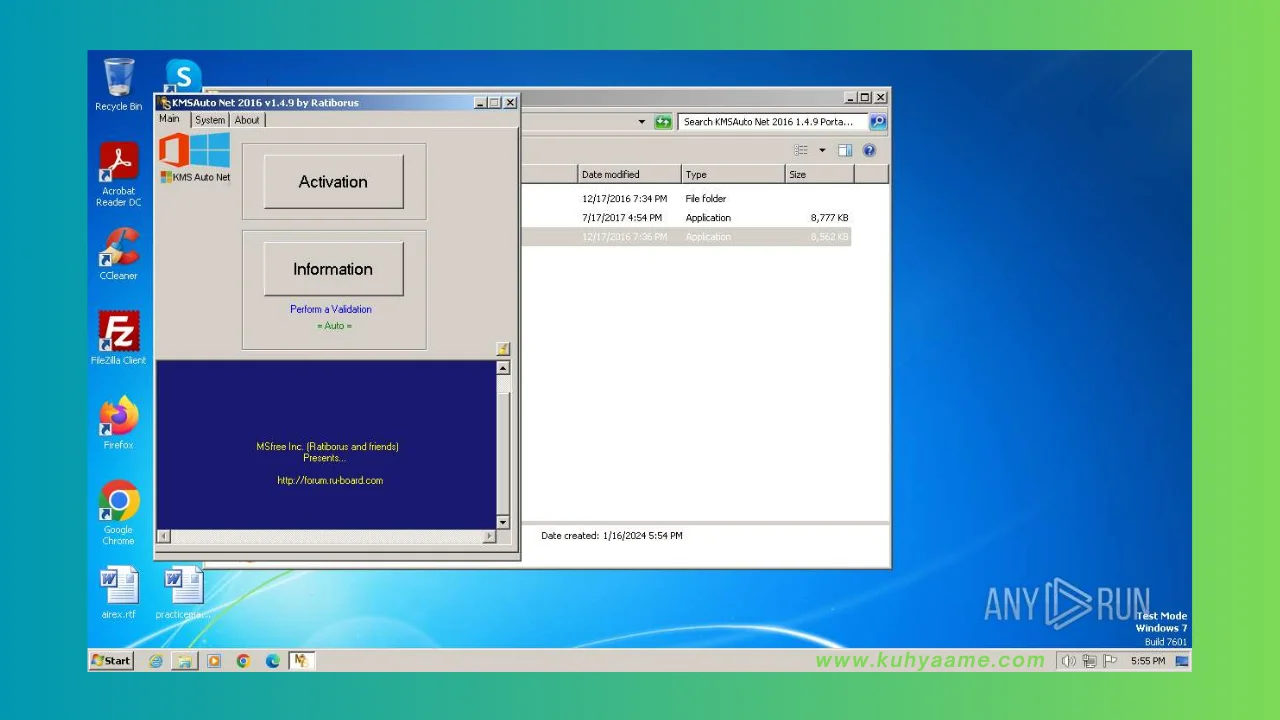1280x720 pixels.
Task: Open the practicema... Word document icon
Action: [x=183, y=593]
